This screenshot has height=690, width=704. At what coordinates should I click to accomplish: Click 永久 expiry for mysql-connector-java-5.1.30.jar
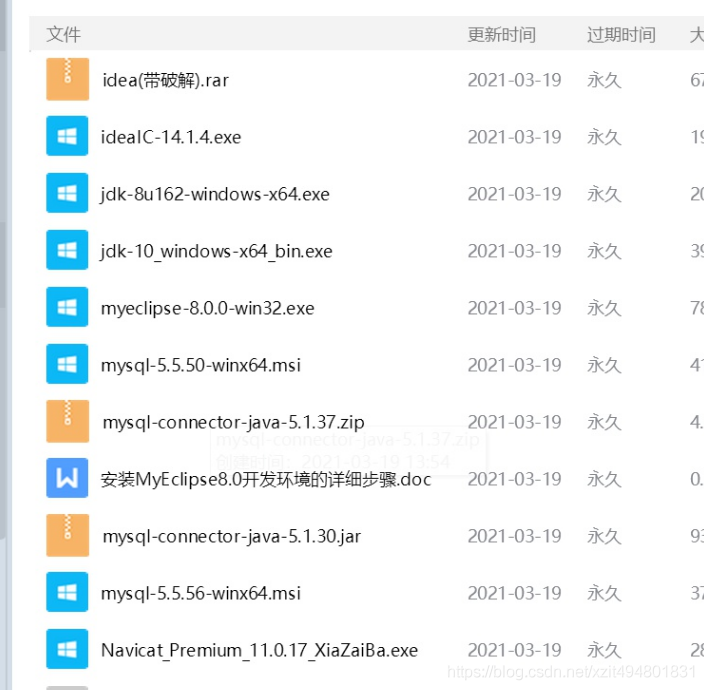coord(604,536)
